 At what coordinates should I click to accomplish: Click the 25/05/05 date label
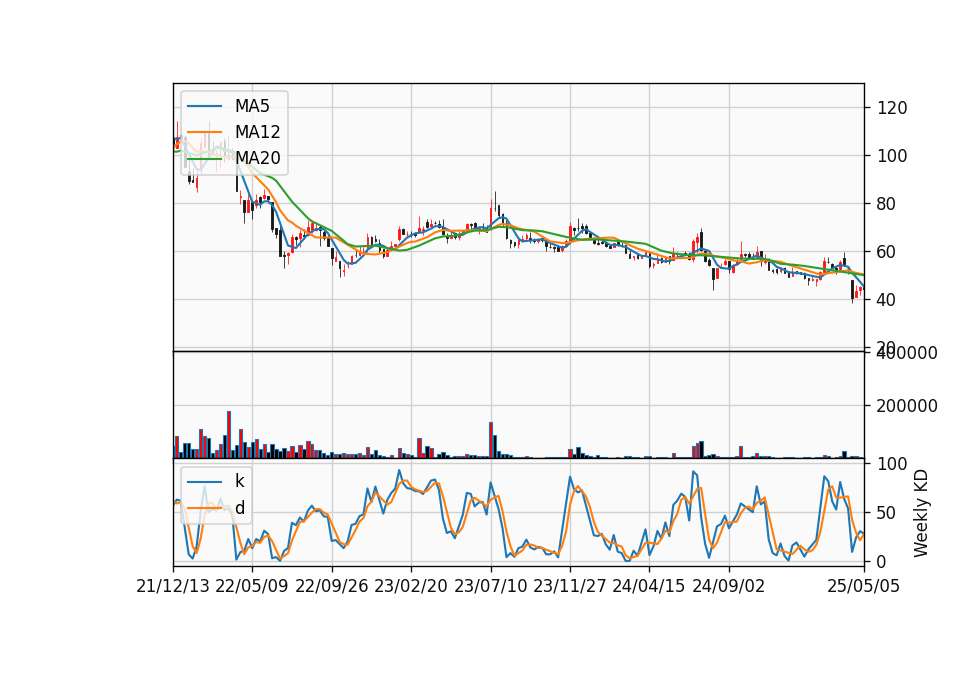pos(864,587)
